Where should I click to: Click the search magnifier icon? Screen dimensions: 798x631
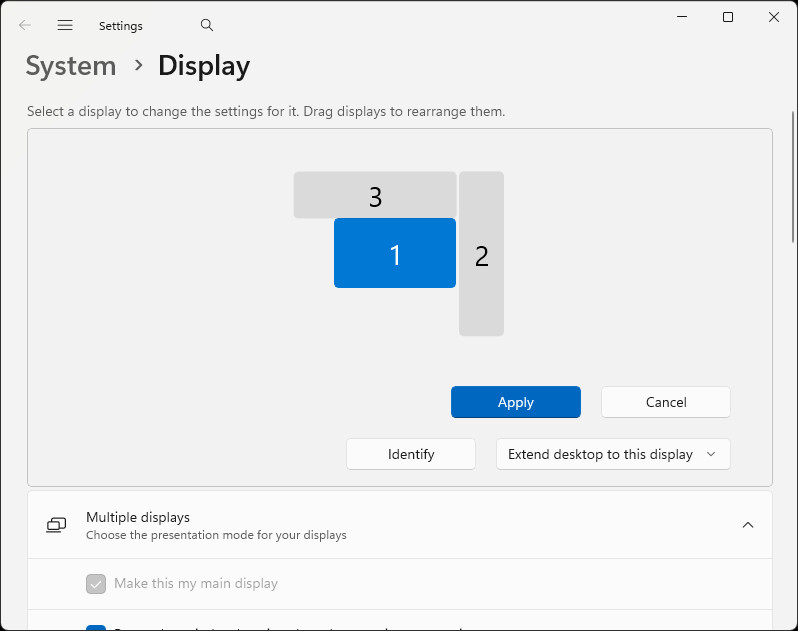point(207,25)
